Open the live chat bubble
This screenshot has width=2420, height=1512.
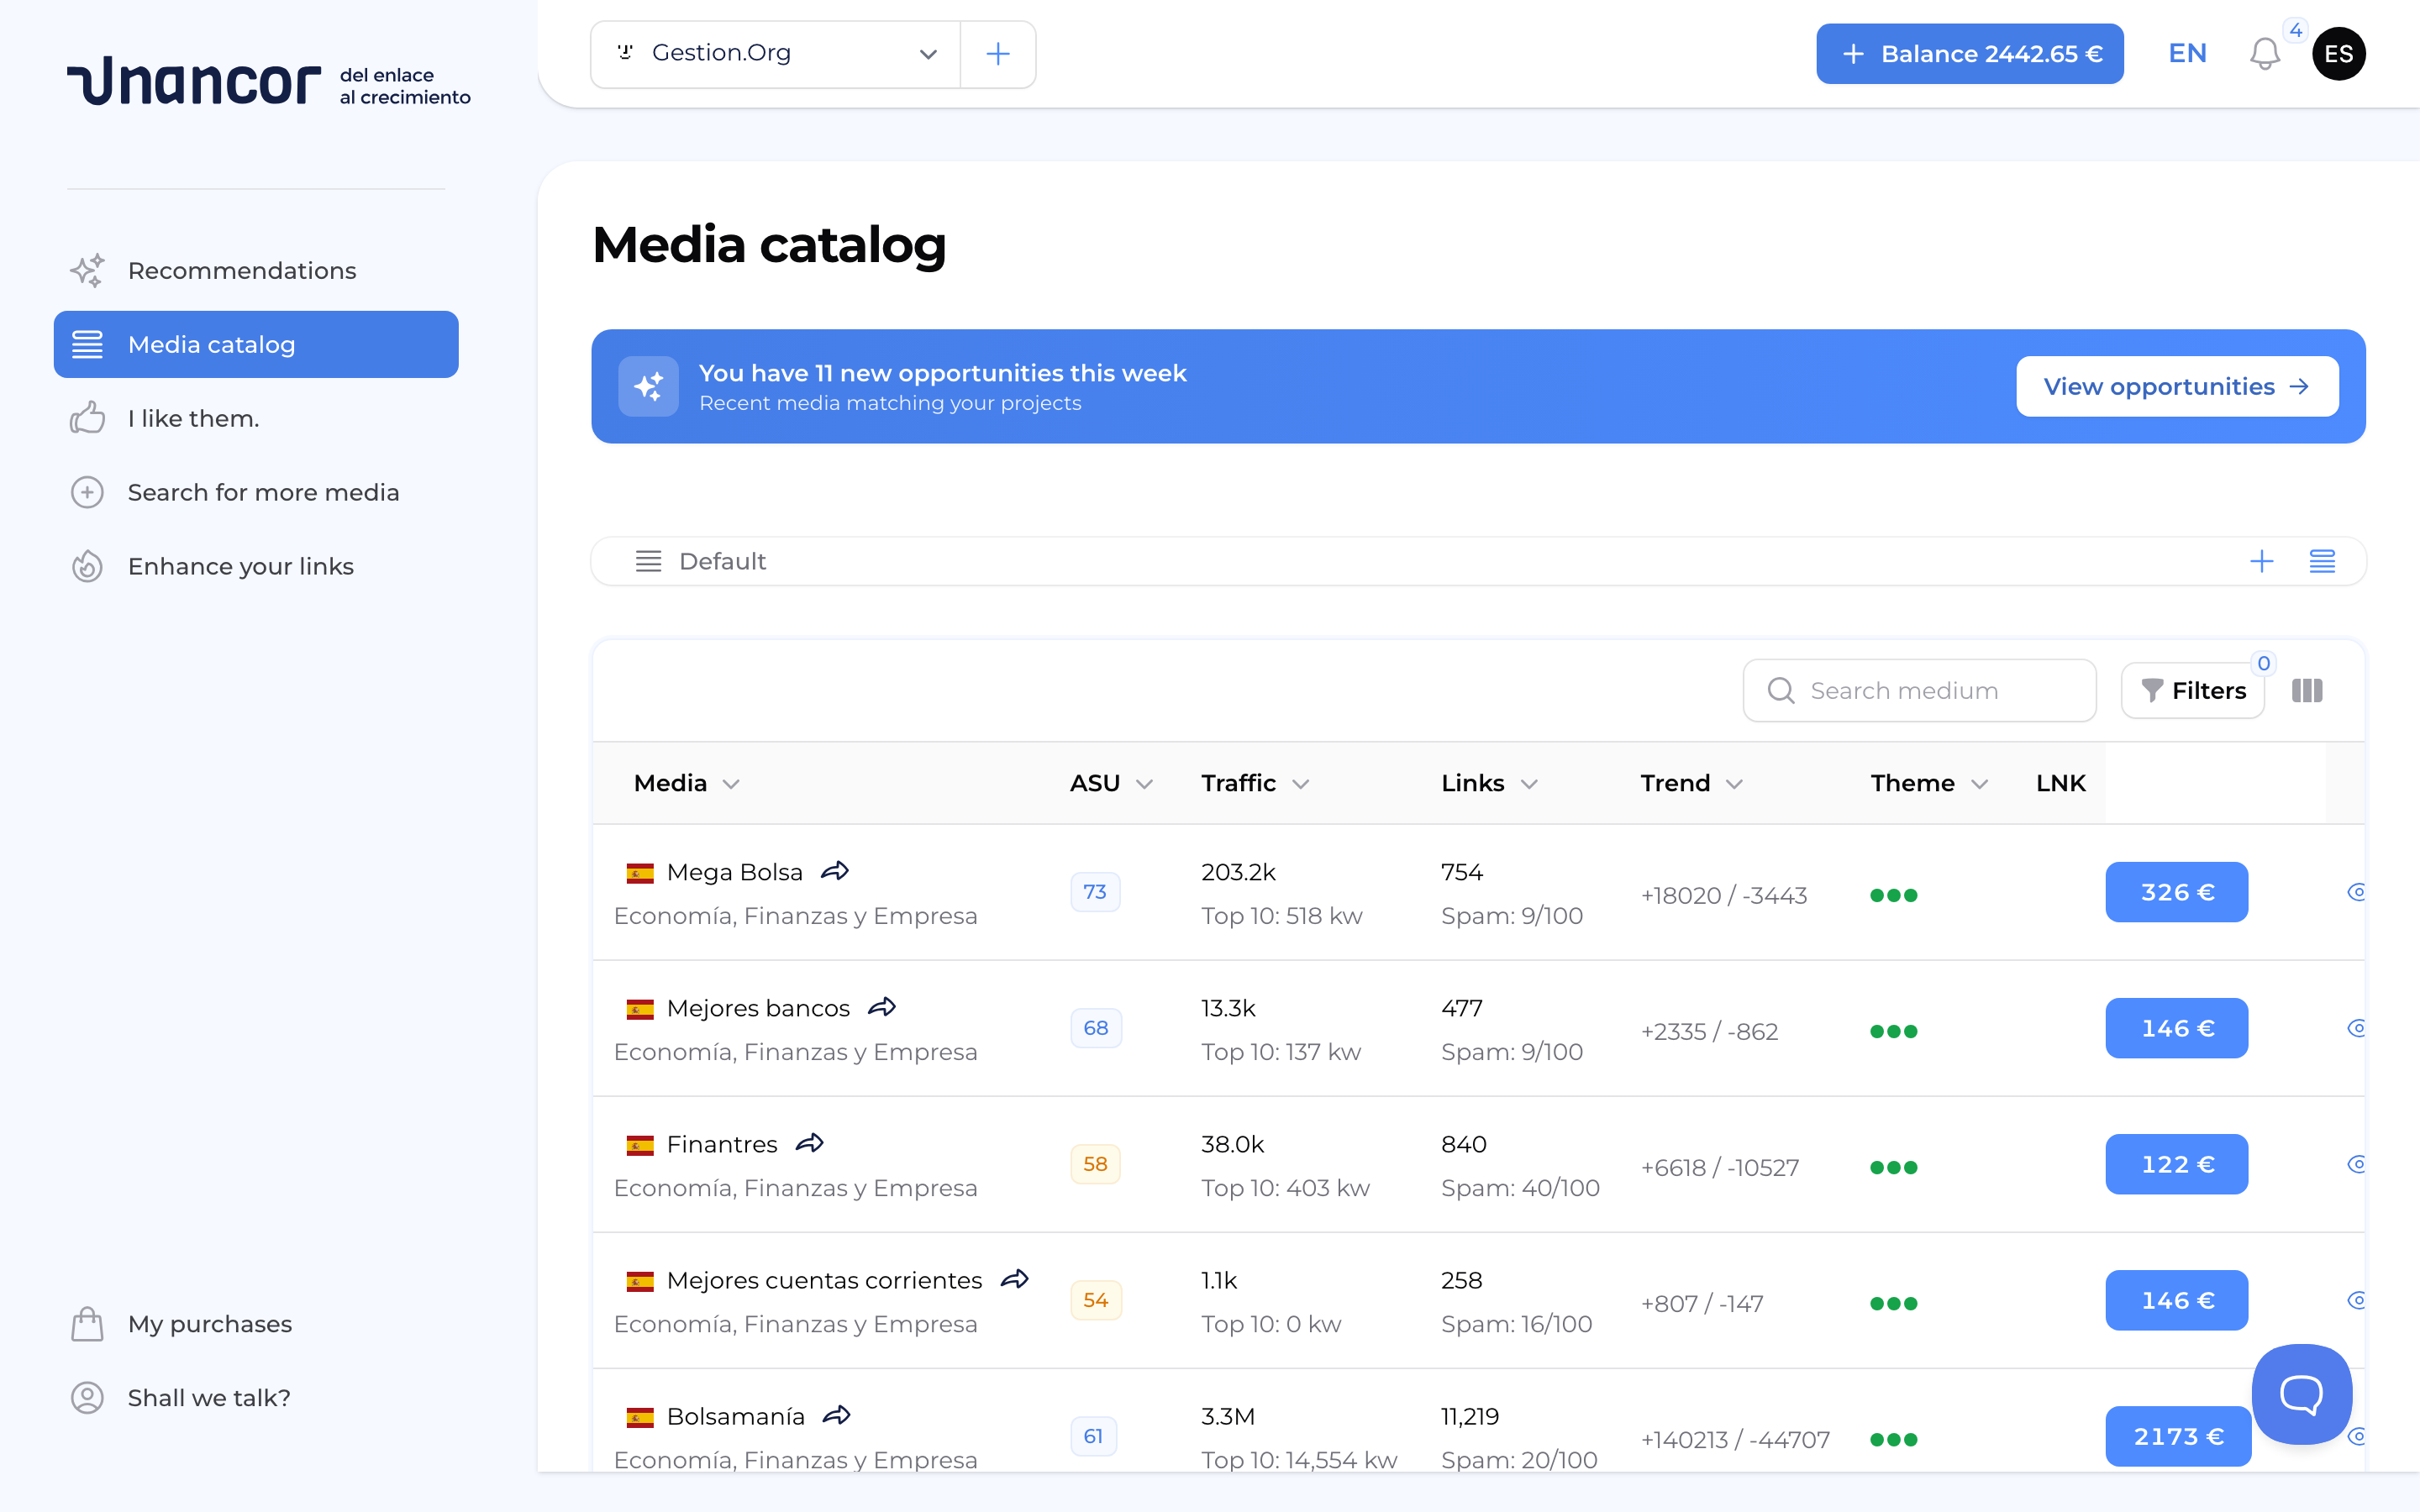(2300, 1393)
